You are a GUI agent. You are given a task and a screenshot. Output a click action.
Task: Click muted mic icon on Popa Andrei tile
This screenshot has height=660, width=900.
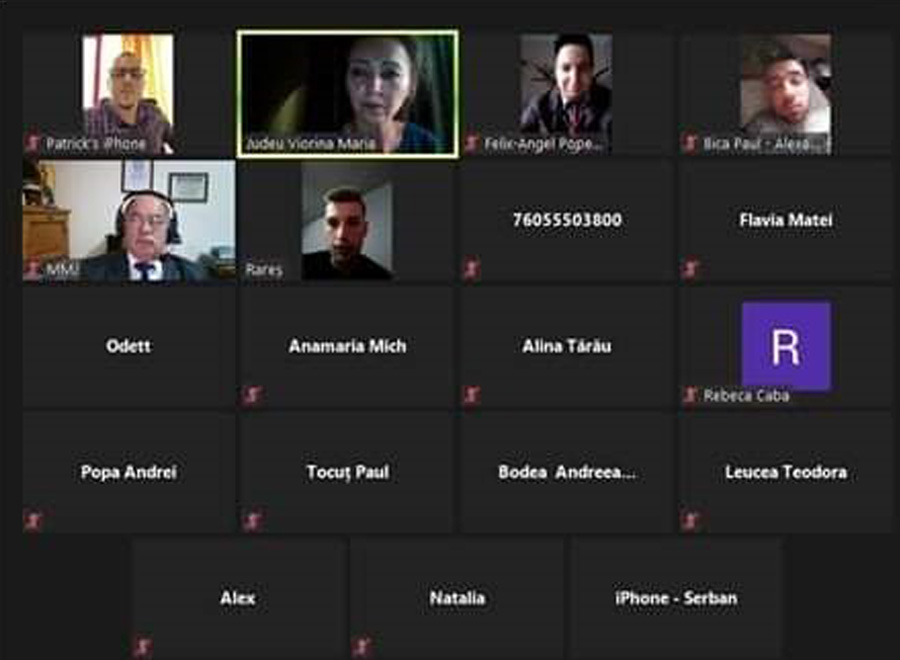pyautogui.click(x=33, y=521)
